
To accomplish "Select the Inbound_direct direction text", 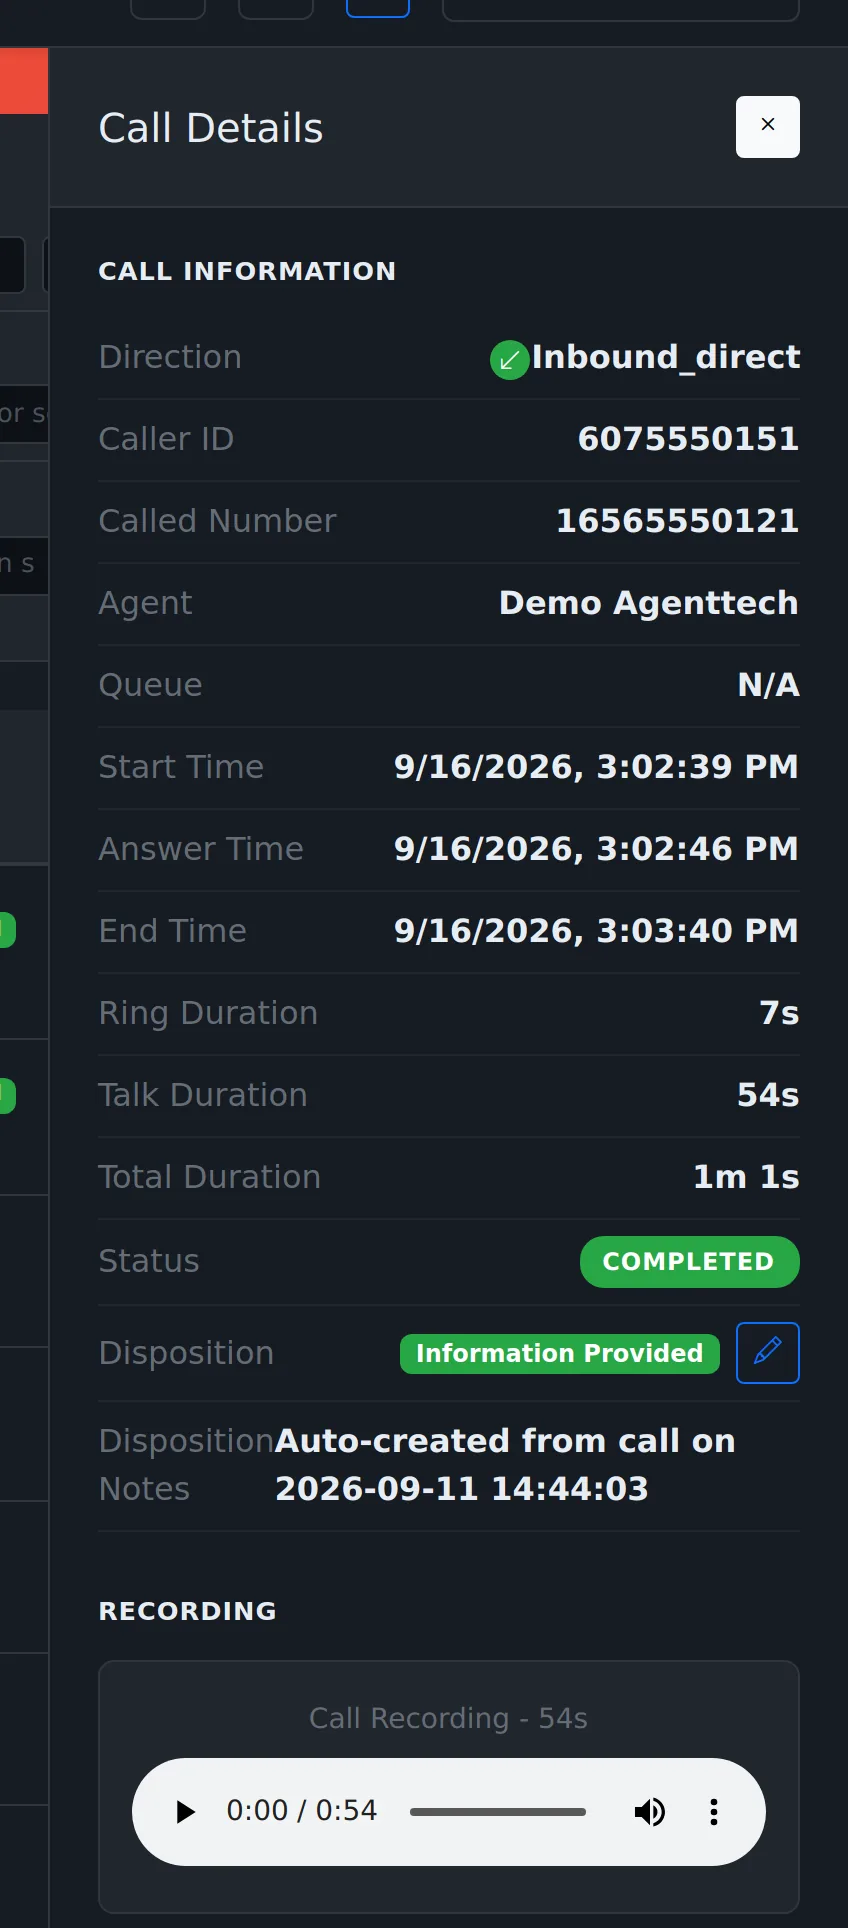I will pos(666,358).
